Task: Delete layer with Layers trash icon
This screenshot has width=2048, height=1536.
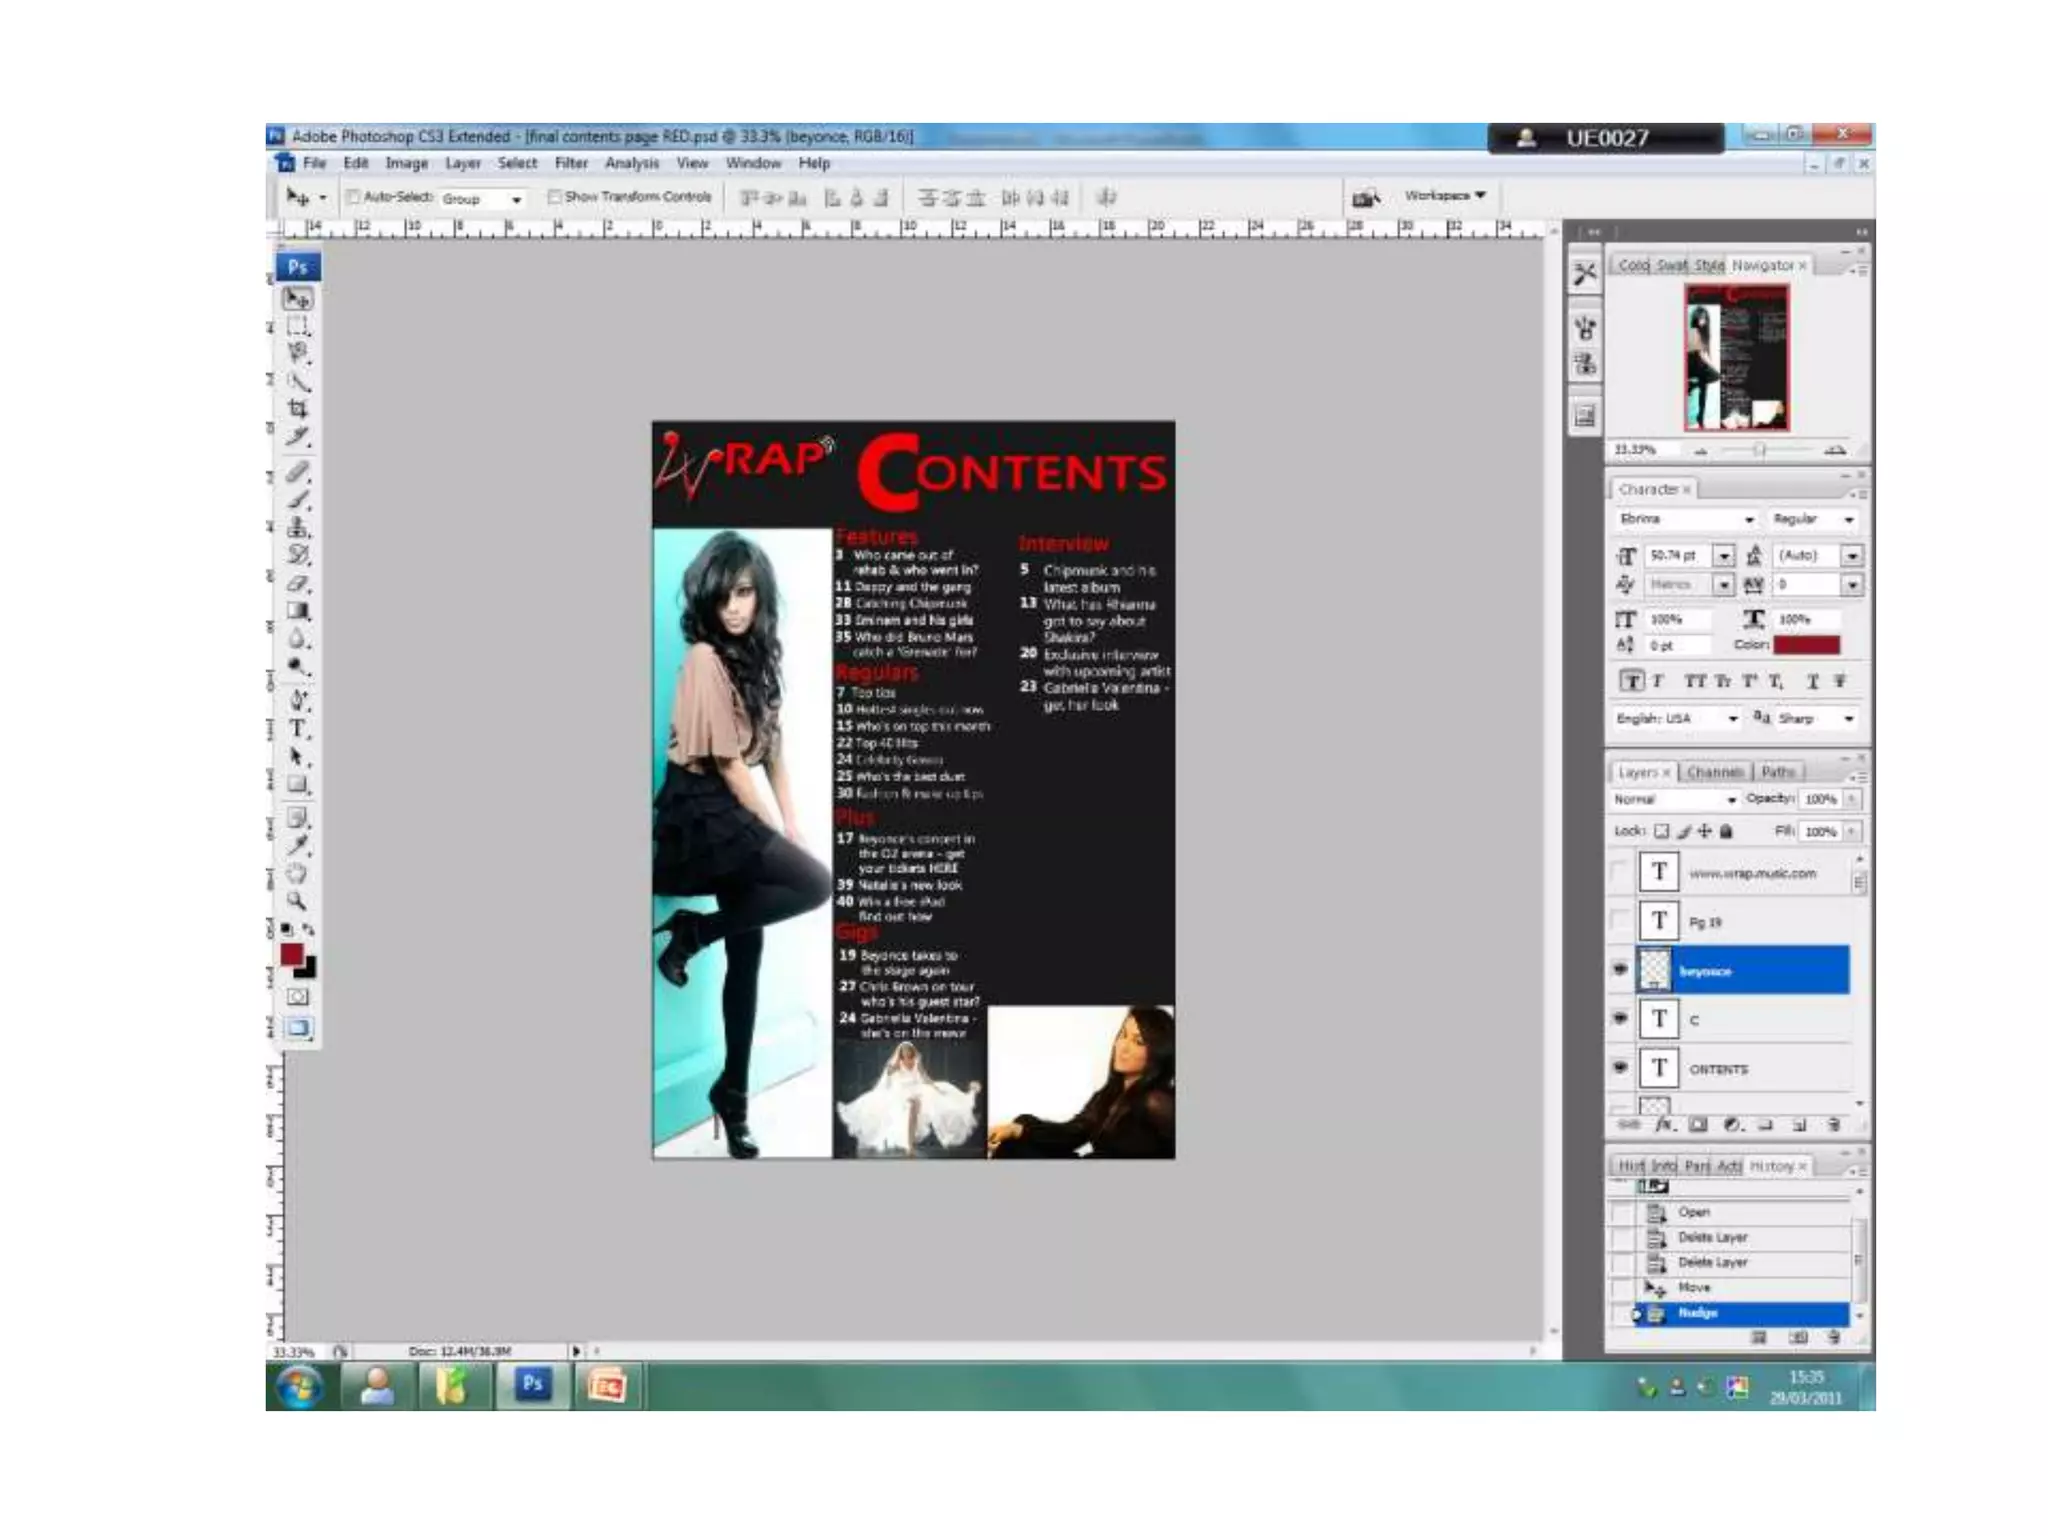Action: click(1833, 1125)
